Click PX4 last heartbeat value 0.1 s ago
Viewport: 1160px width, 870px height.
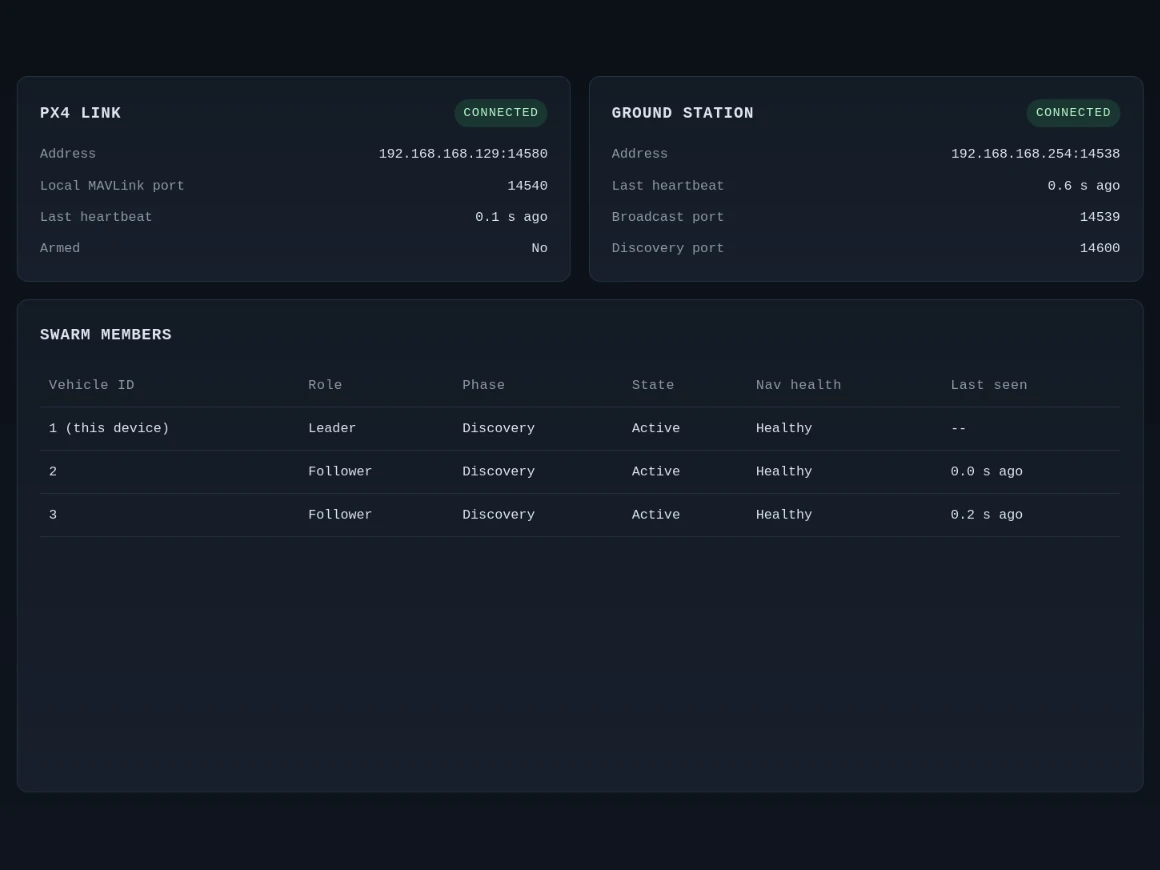pyautogui.click(x=511, y=217)
